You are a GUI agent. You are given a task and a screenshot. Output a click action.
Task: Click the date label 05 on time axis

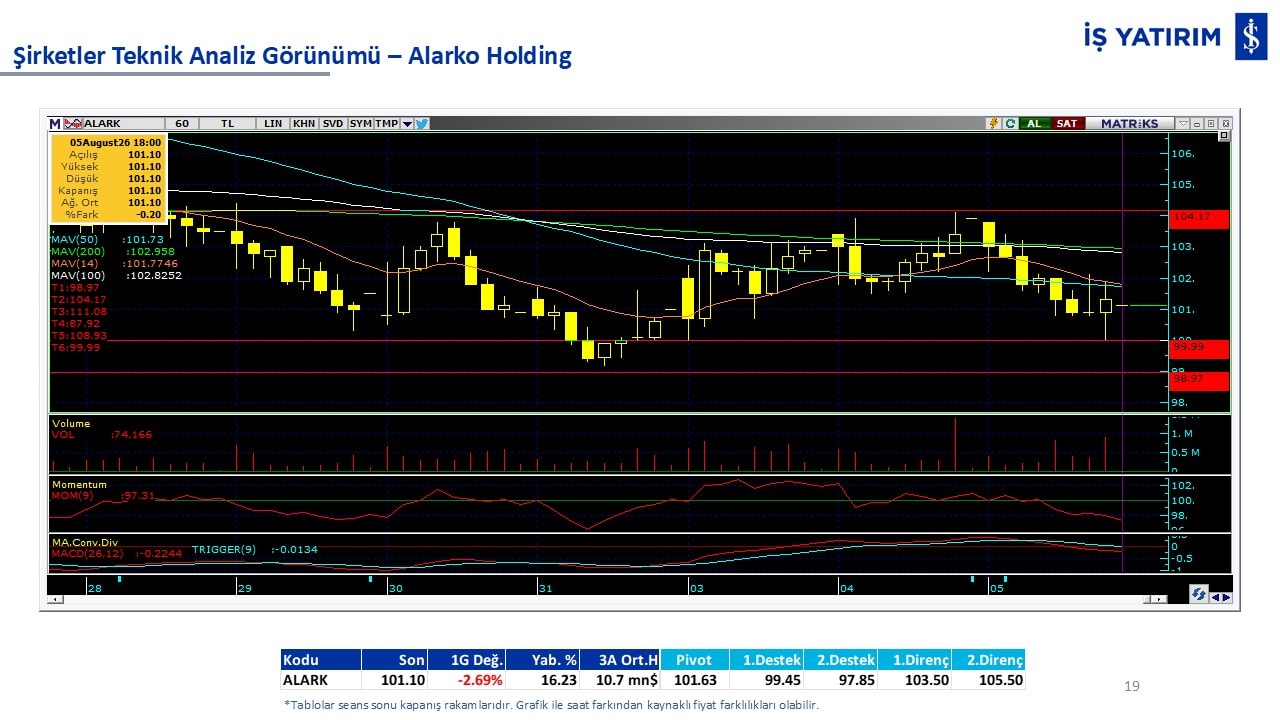[997, 589]
